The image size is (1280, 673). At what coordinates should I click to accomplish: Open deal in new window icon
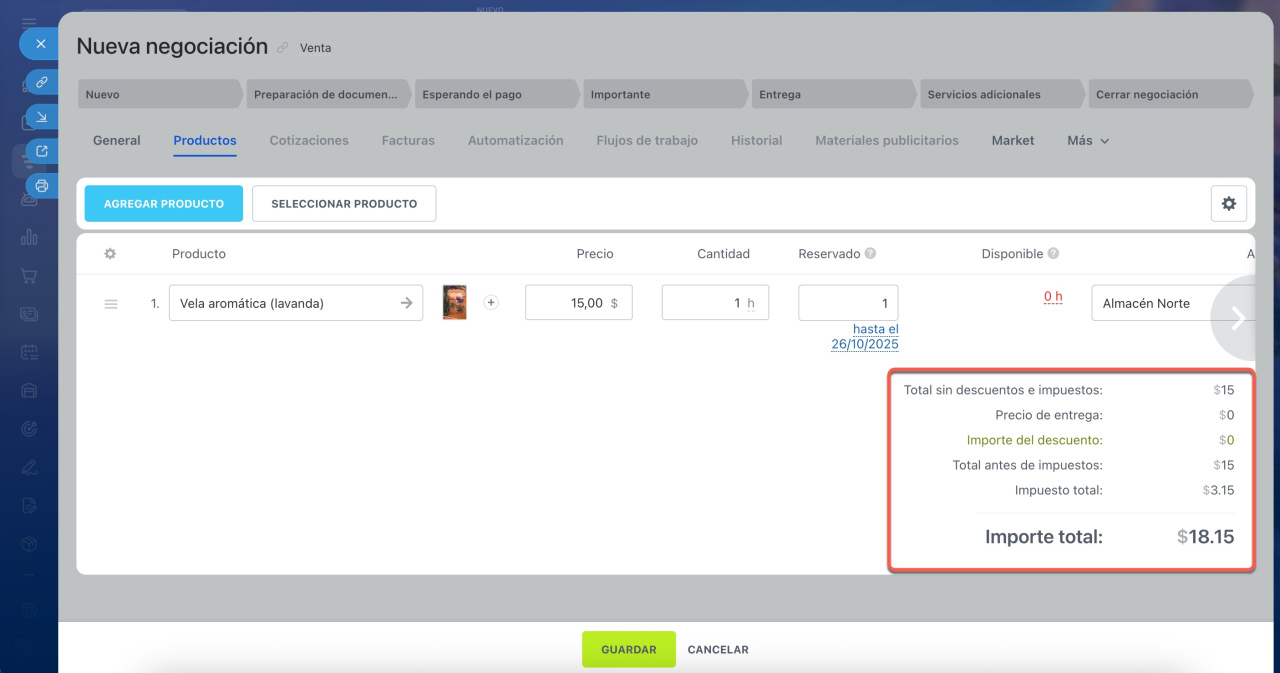[x=41, y=151]
